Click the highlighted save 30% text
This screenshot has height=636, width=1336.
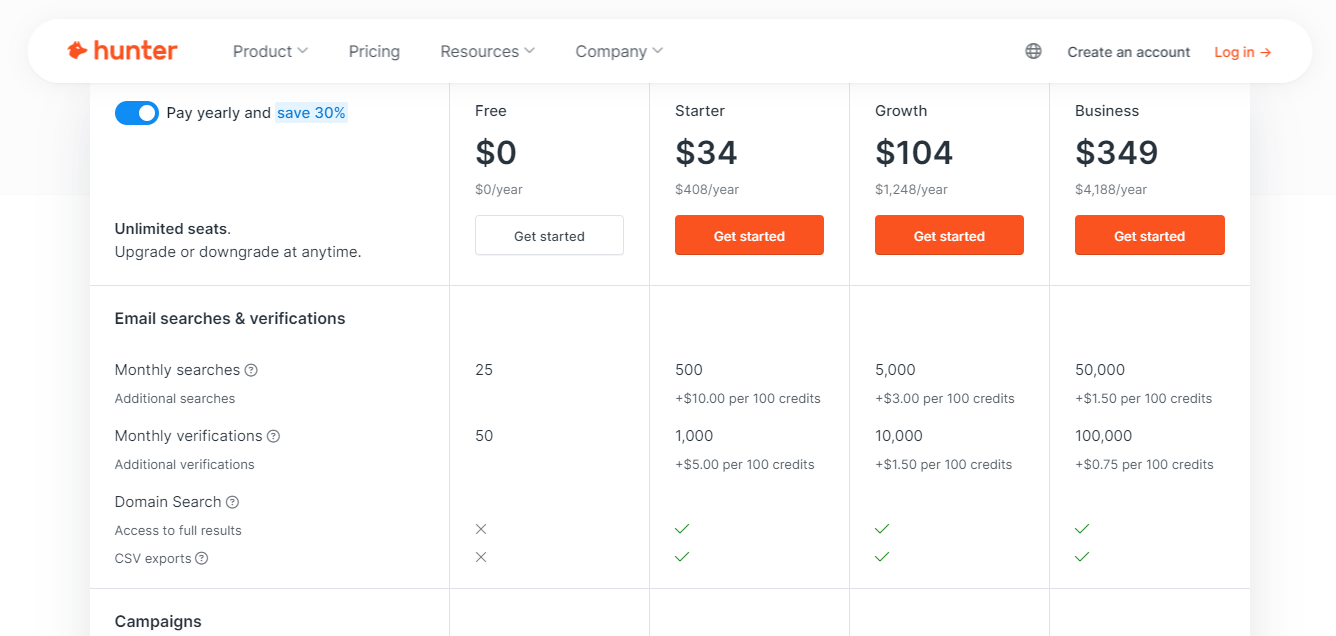[311, 112]
